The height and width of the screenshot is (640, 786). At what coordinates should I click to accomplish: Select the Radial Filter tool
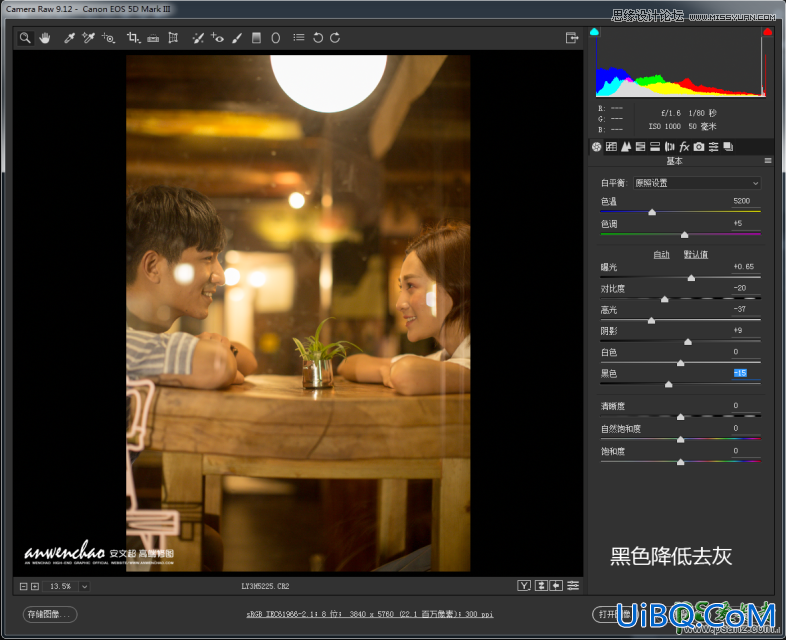[x=276, y=38]
